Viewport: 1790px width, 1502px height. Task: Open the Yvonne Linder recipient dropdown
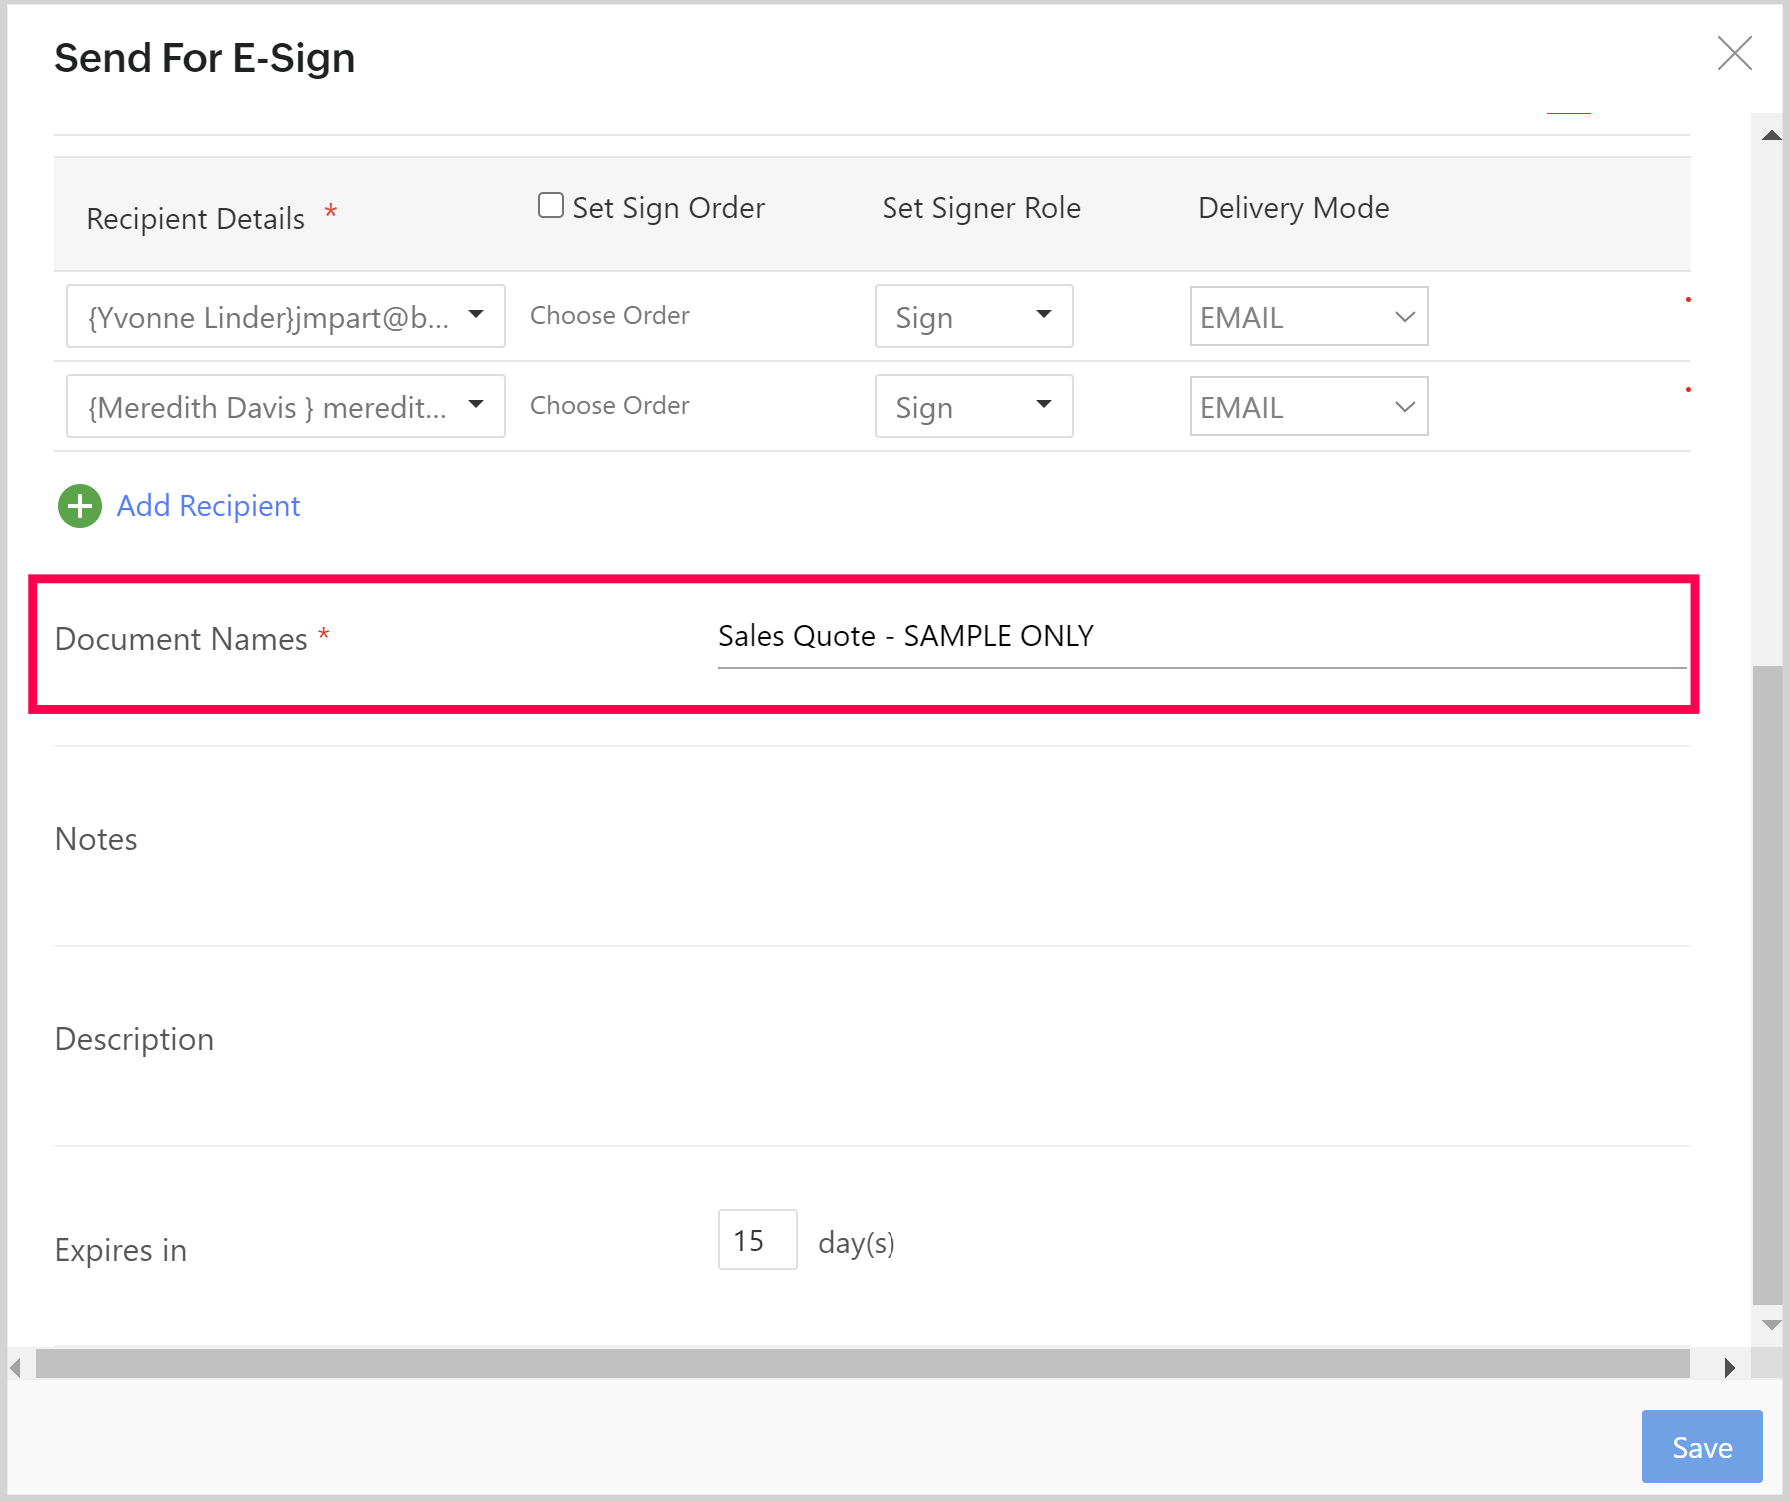[286, 317]
